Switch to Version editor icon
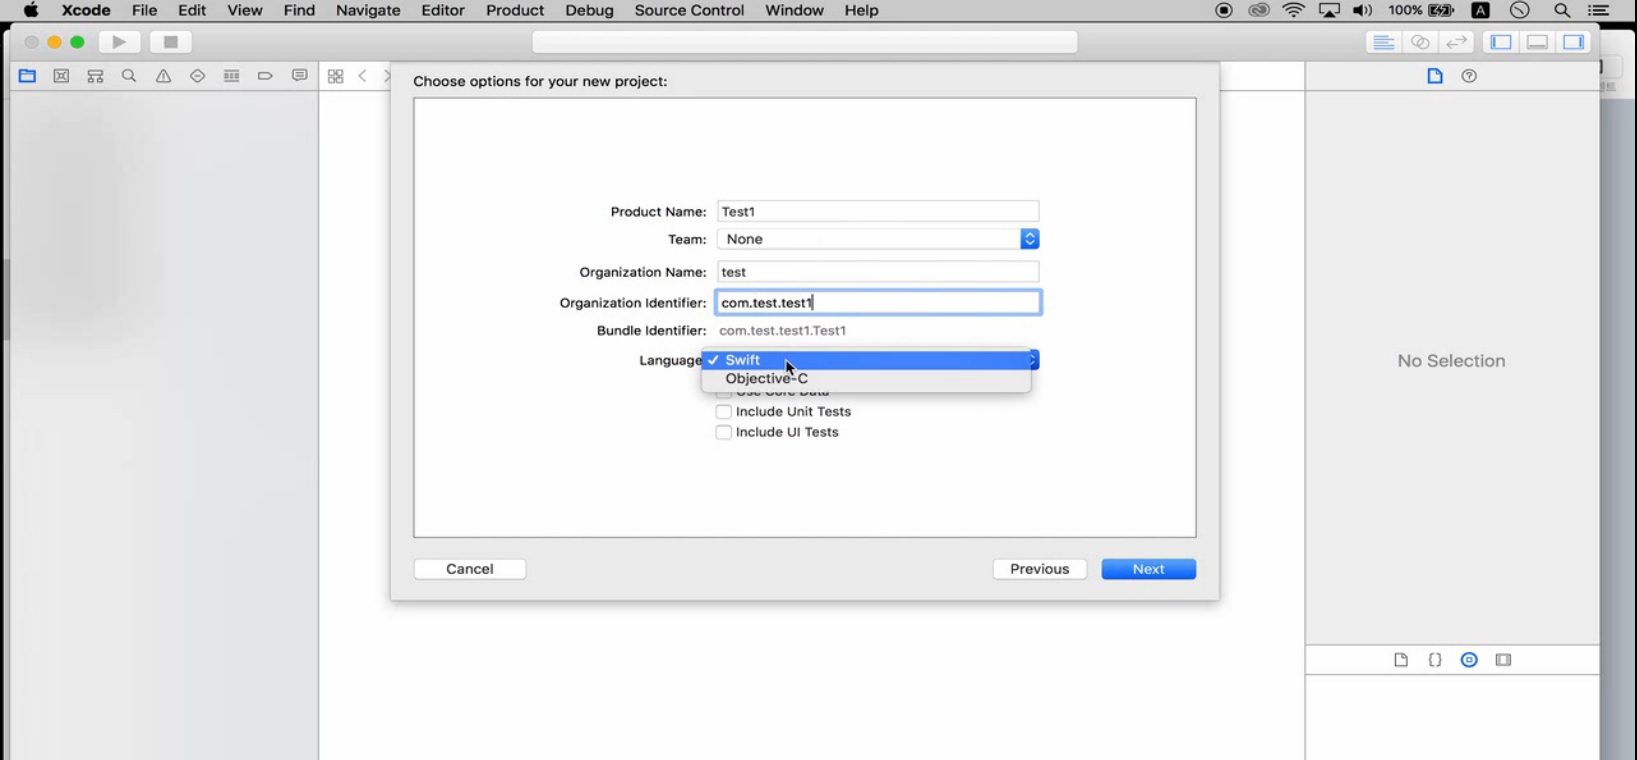The width and height of the screenshot is (1637, 760). (x=1457, y=42)
